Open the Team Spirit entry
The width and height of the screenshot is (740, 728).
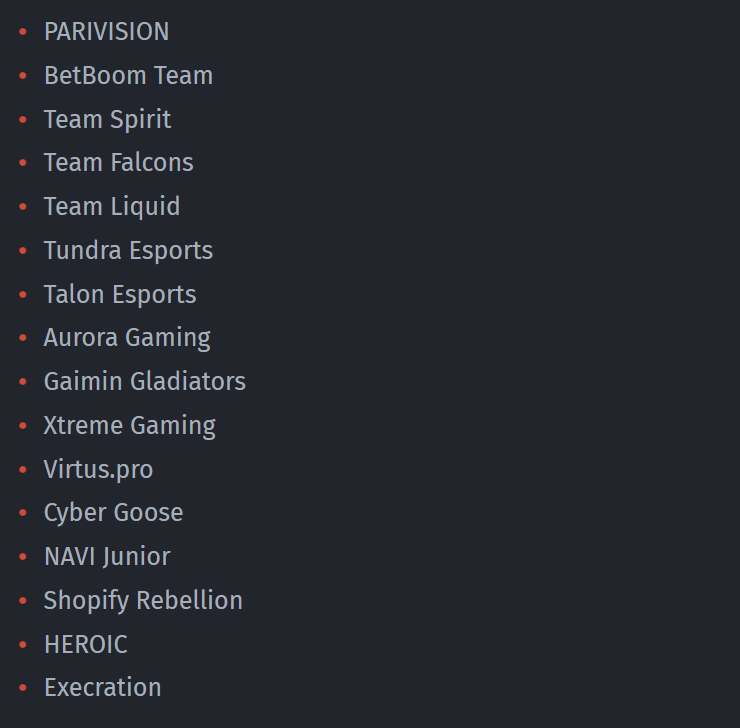click(107, 120)
